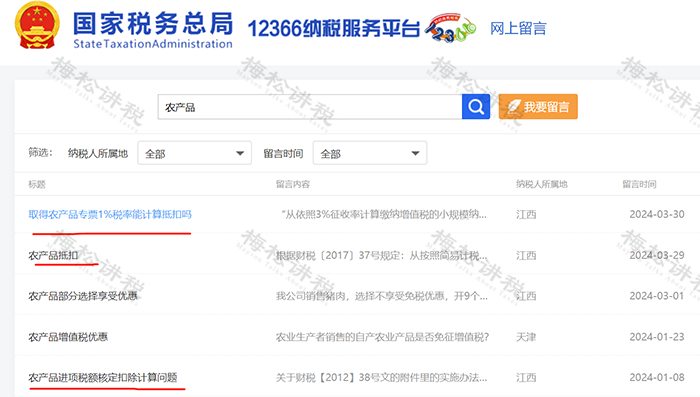Click the message preview starting 我公司销售猪肉
The image size is (700, 397).
[382, 296]
